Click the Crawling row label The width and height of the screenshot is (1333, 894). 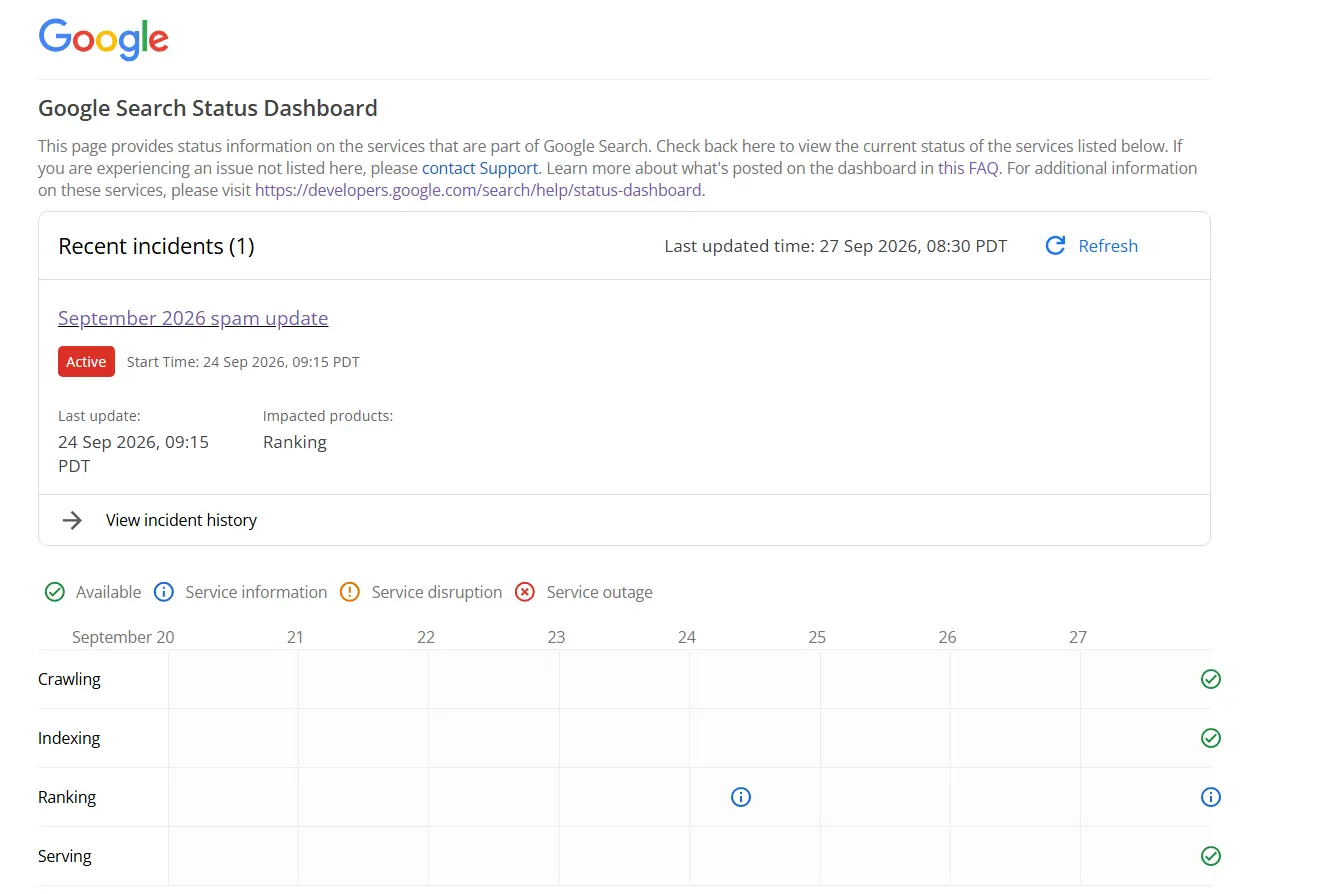tap(69, 679)
